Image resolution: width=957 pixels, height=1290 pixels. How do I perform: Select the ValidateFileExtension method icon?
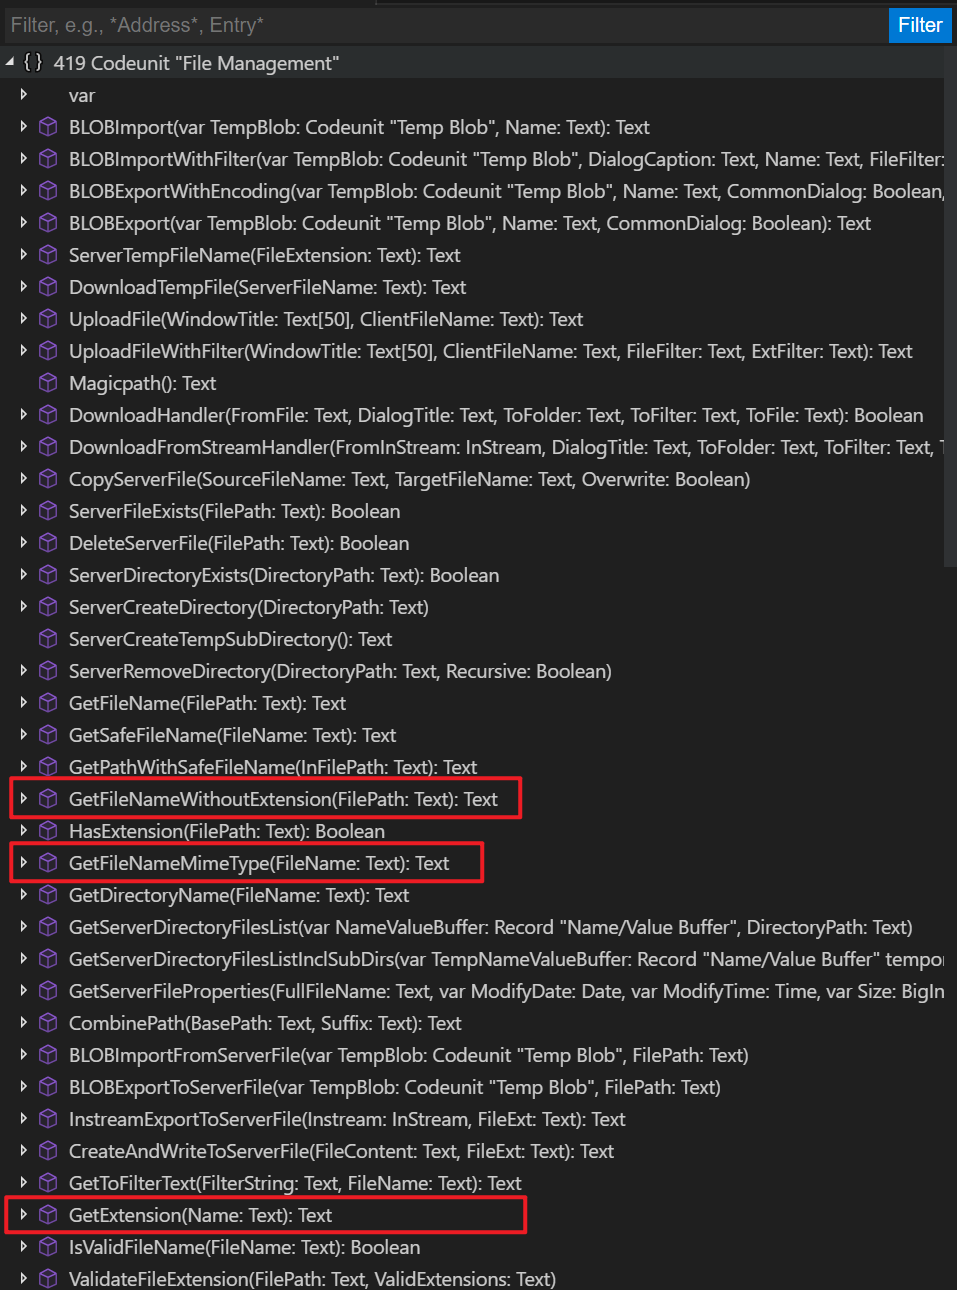tap(48, 1279)
